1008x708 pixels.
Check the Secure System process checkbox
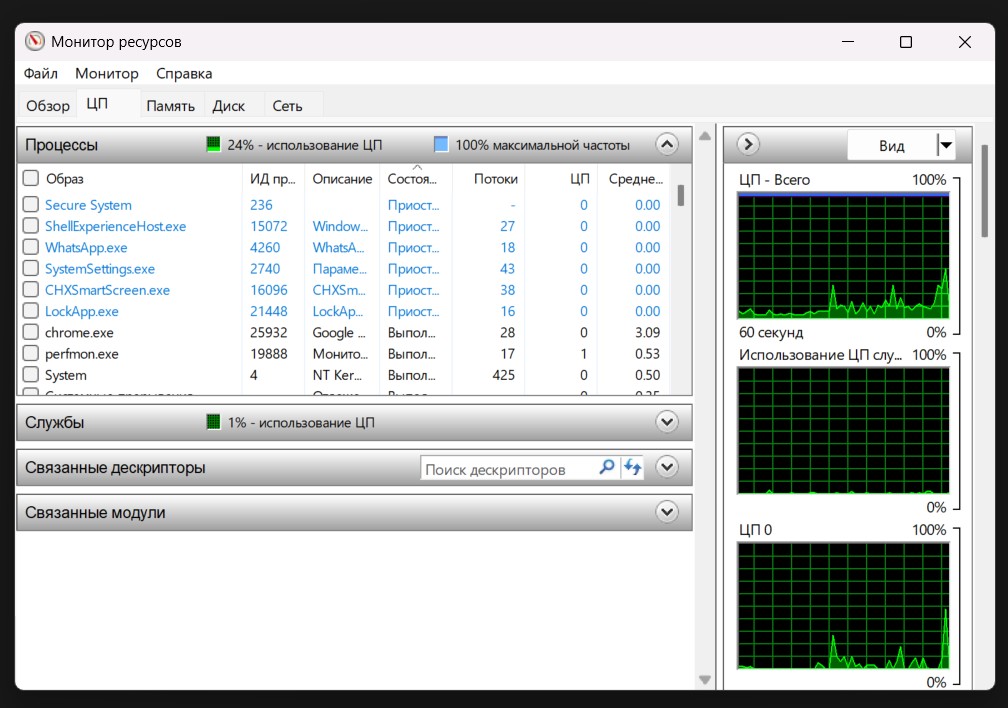point(31,204)
